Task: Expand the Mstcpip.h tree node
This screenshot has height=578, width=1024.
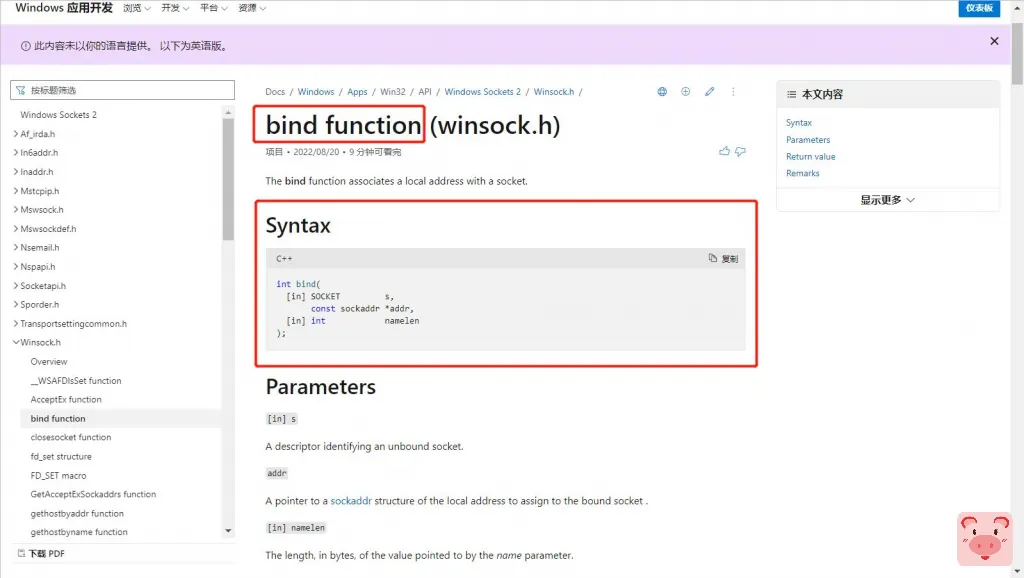Action: pos(16,191)
